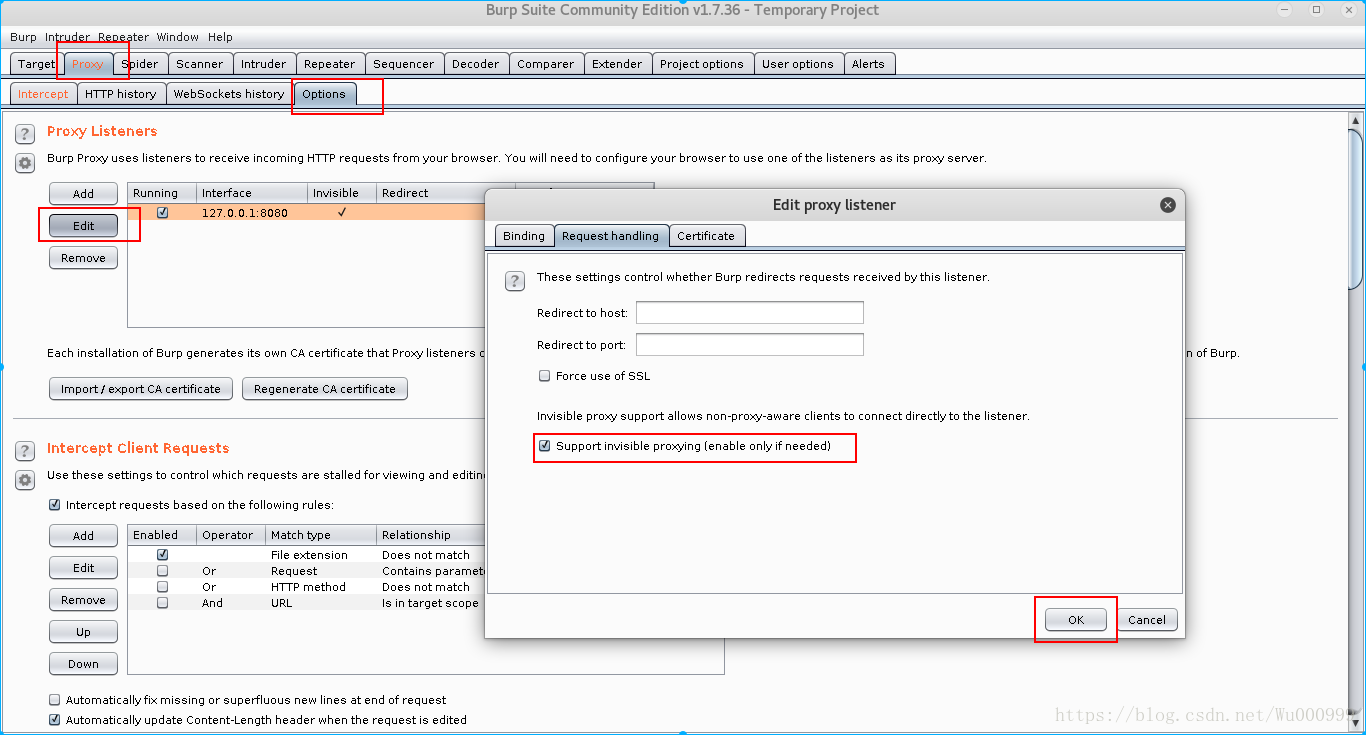Click the Redirect to host field
This screenshot has height=735, width=1366.
(750, 313)
